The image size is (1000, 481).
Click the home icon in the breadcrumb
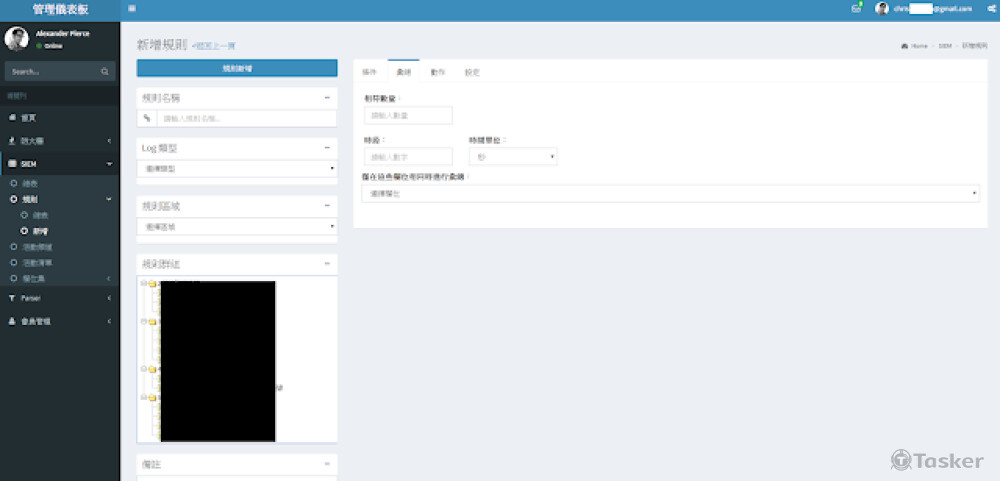click(904, 46)
